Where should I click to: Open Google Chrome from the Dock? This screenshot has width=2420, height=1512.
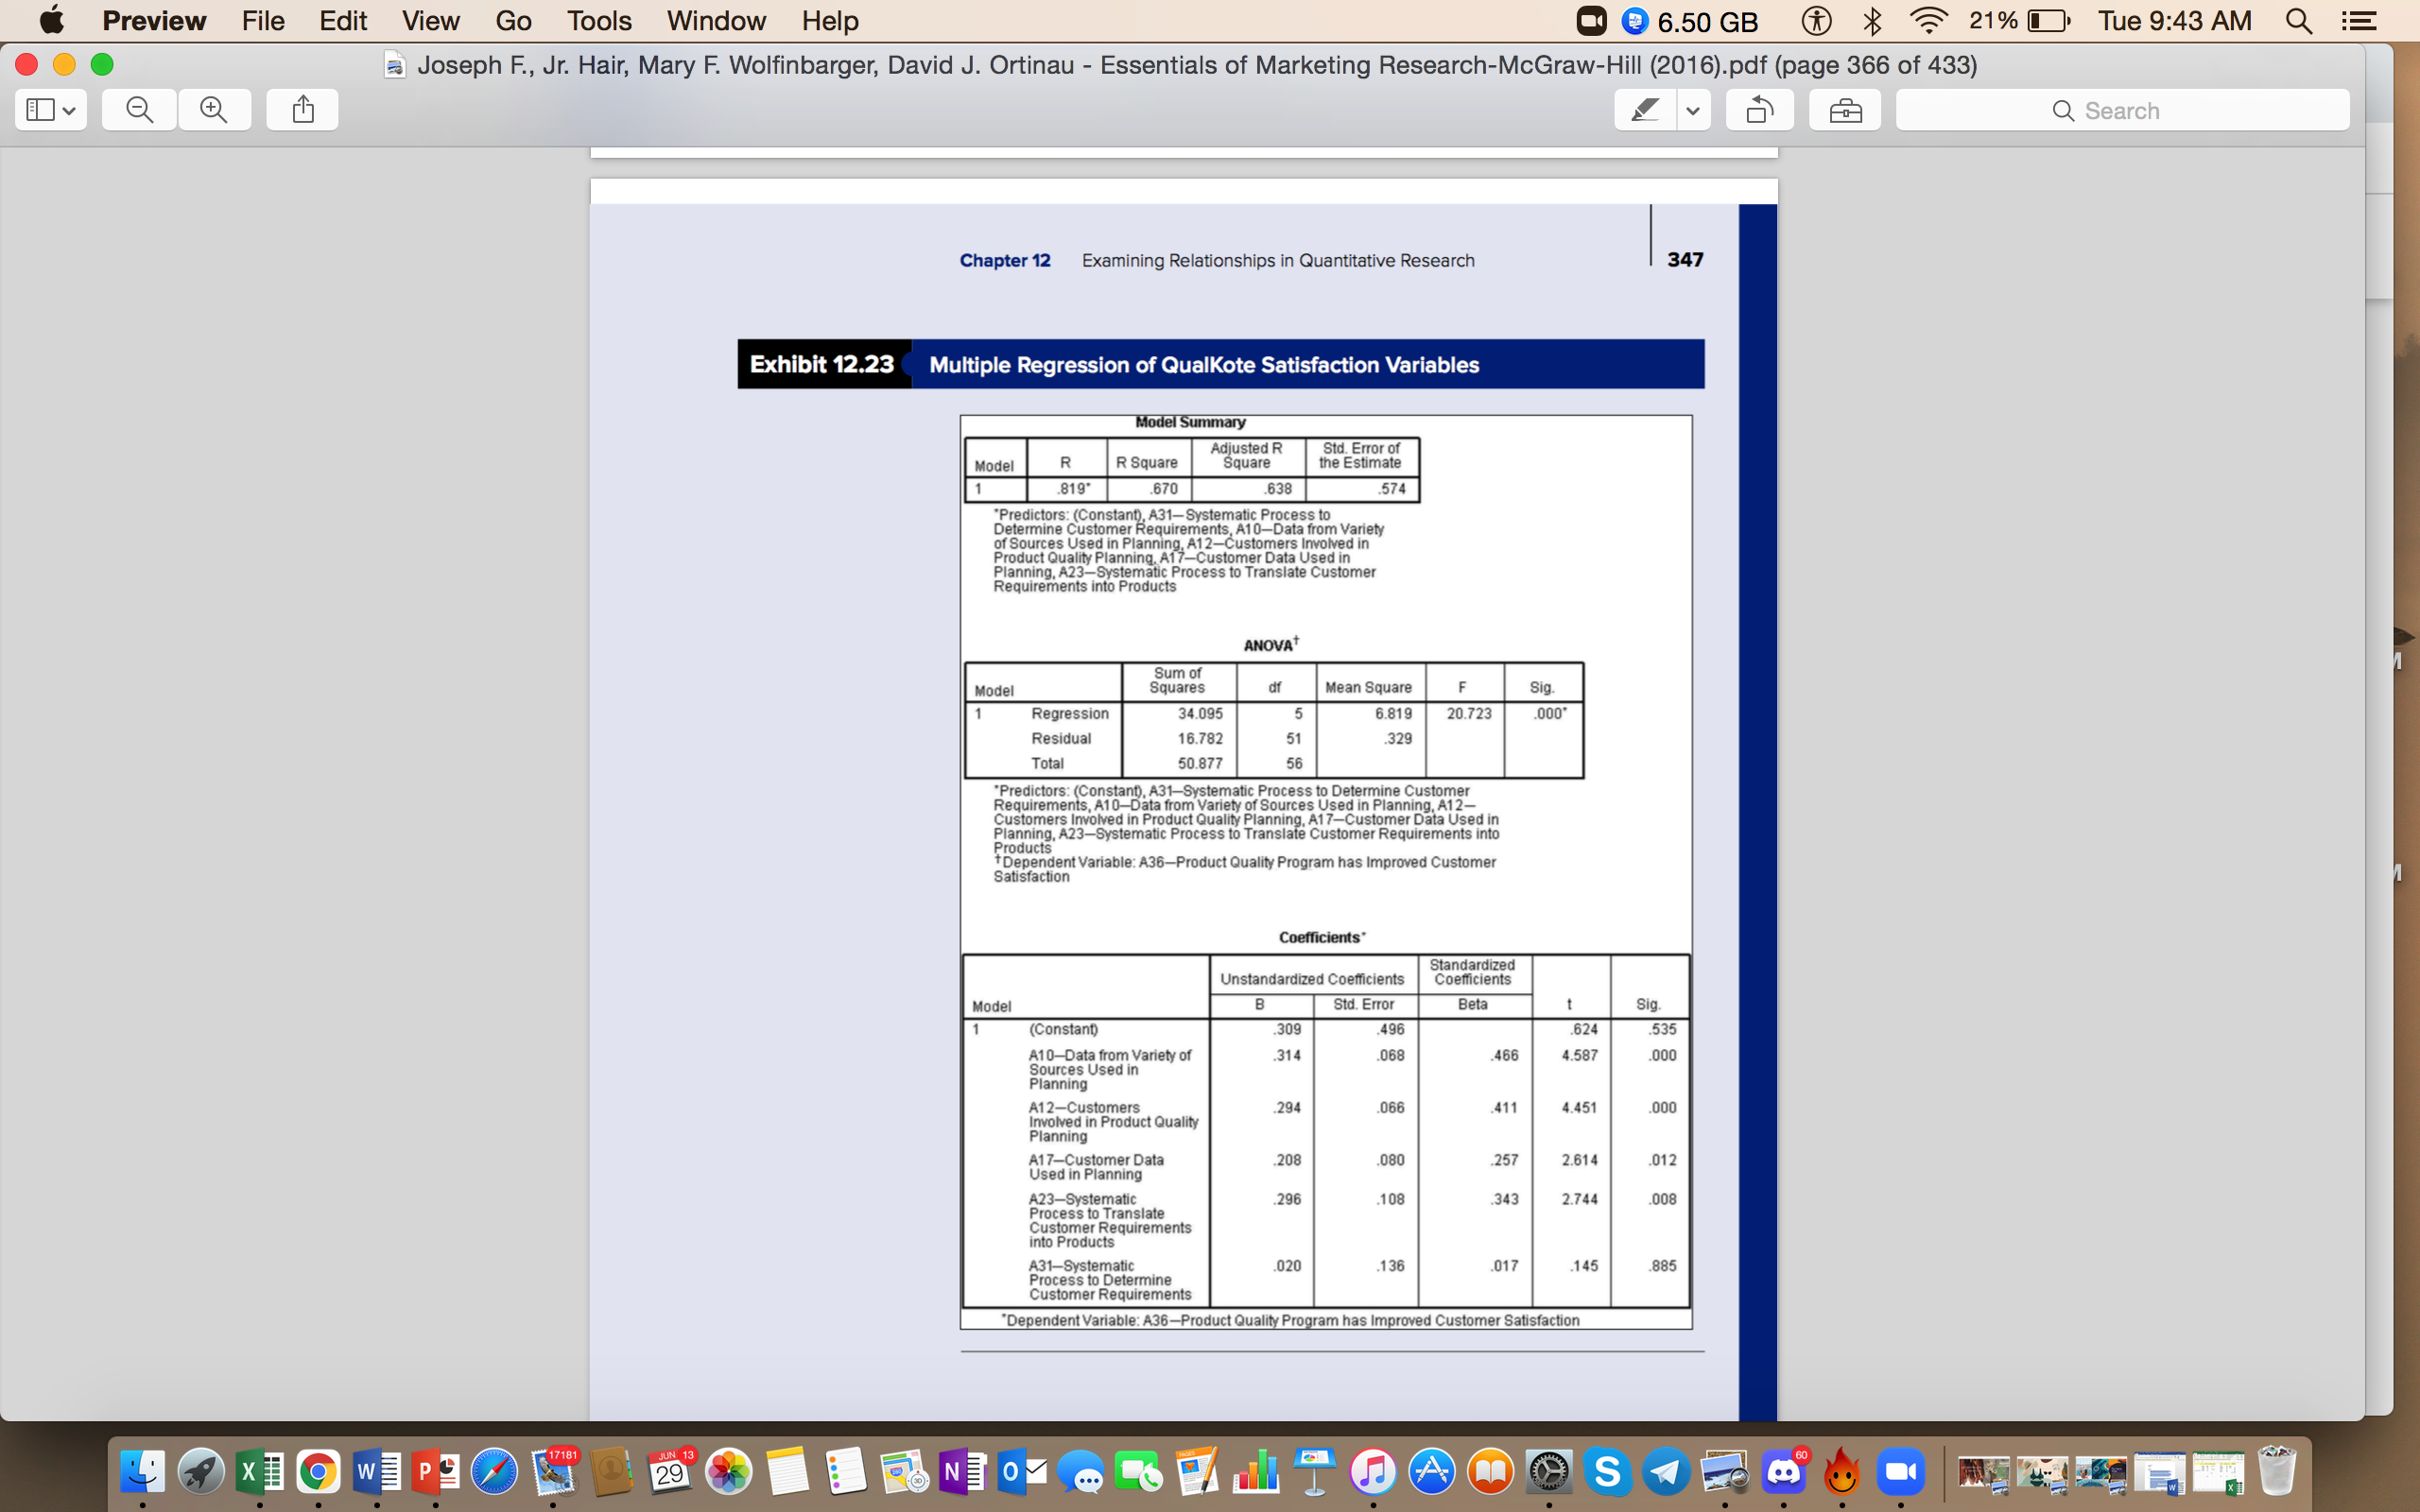click(x=318, y=1472)
